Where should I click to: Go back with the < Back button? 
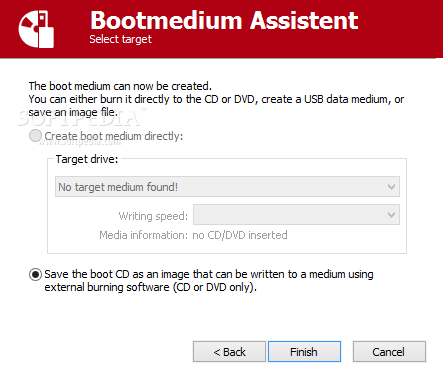(229, 352)
